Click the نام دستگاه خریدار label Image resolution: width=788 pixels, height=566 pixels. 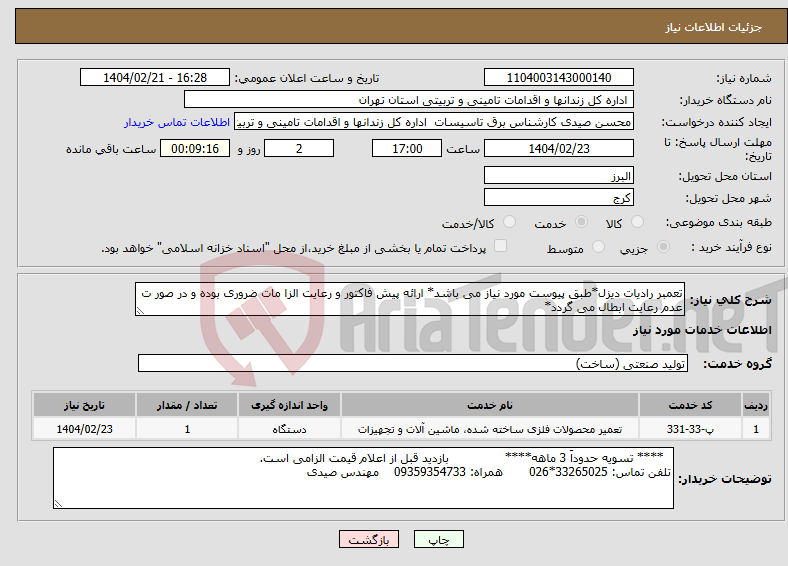pos(726,101)
